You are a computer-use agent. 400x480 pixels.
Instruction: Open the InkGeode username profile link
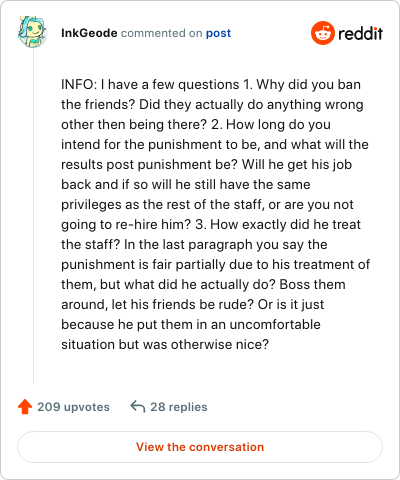coord(89,33)
